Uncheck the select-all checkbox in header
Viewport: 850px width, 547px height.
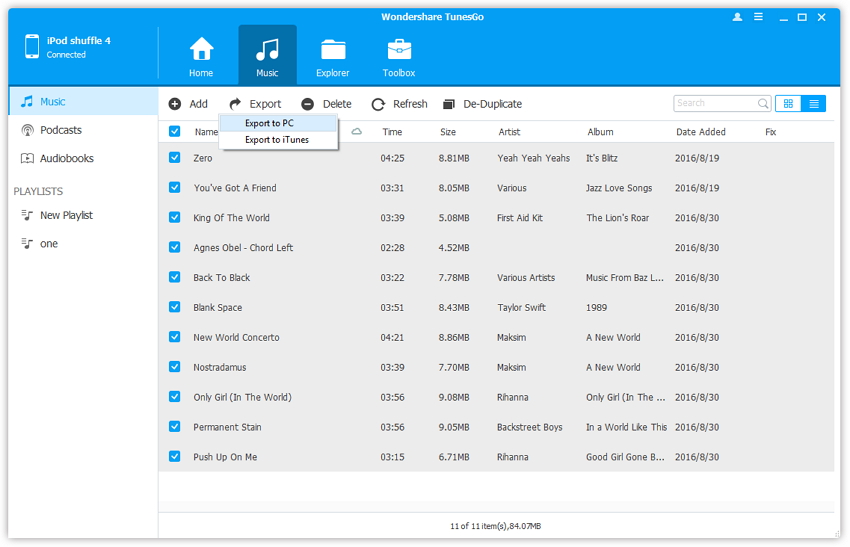tap(175, 132)
